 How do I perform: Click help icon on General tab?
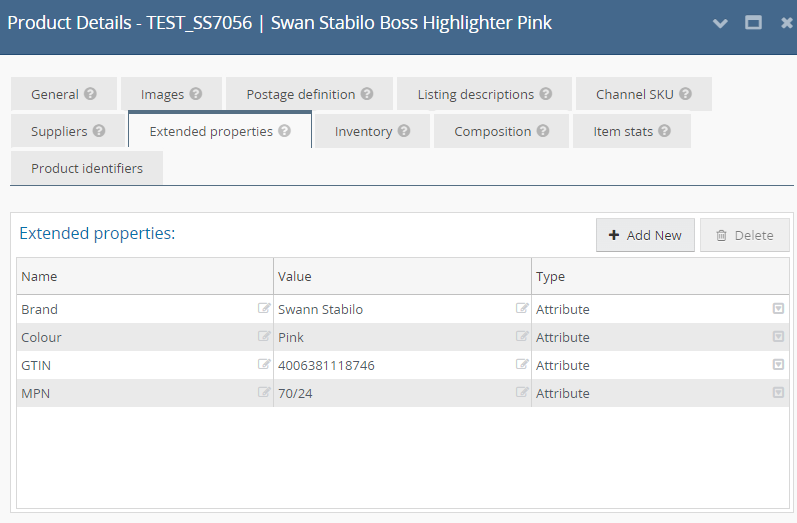[91, 94]
